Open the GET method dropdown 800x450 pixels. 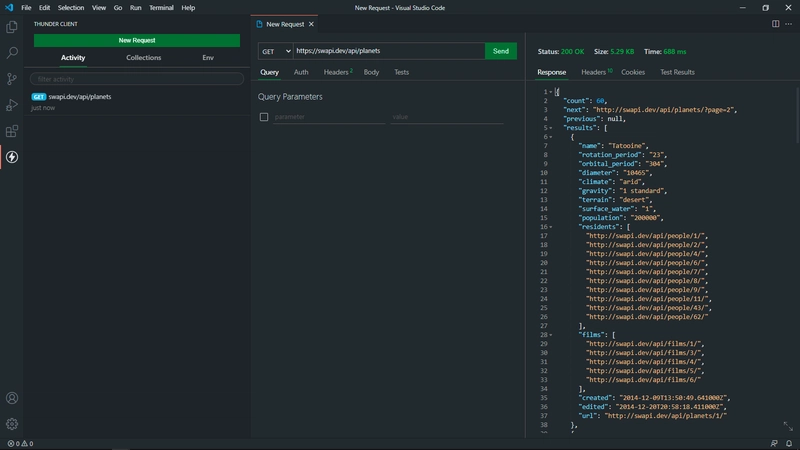276,51
